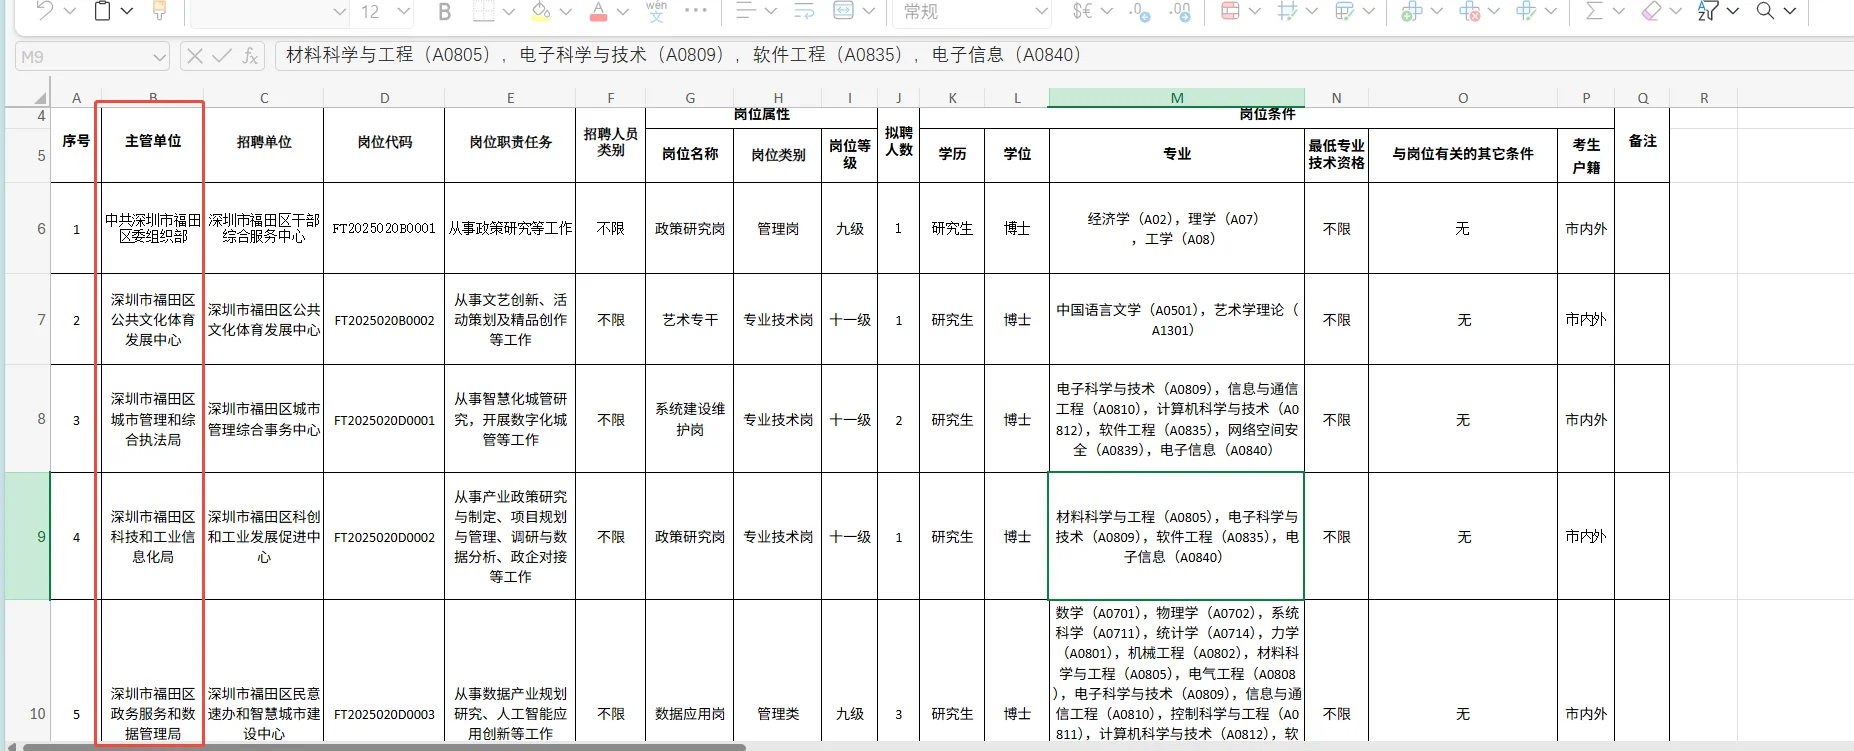
Task: Expand the sort and filter dropdown arrow
Action: (1733, 11)
